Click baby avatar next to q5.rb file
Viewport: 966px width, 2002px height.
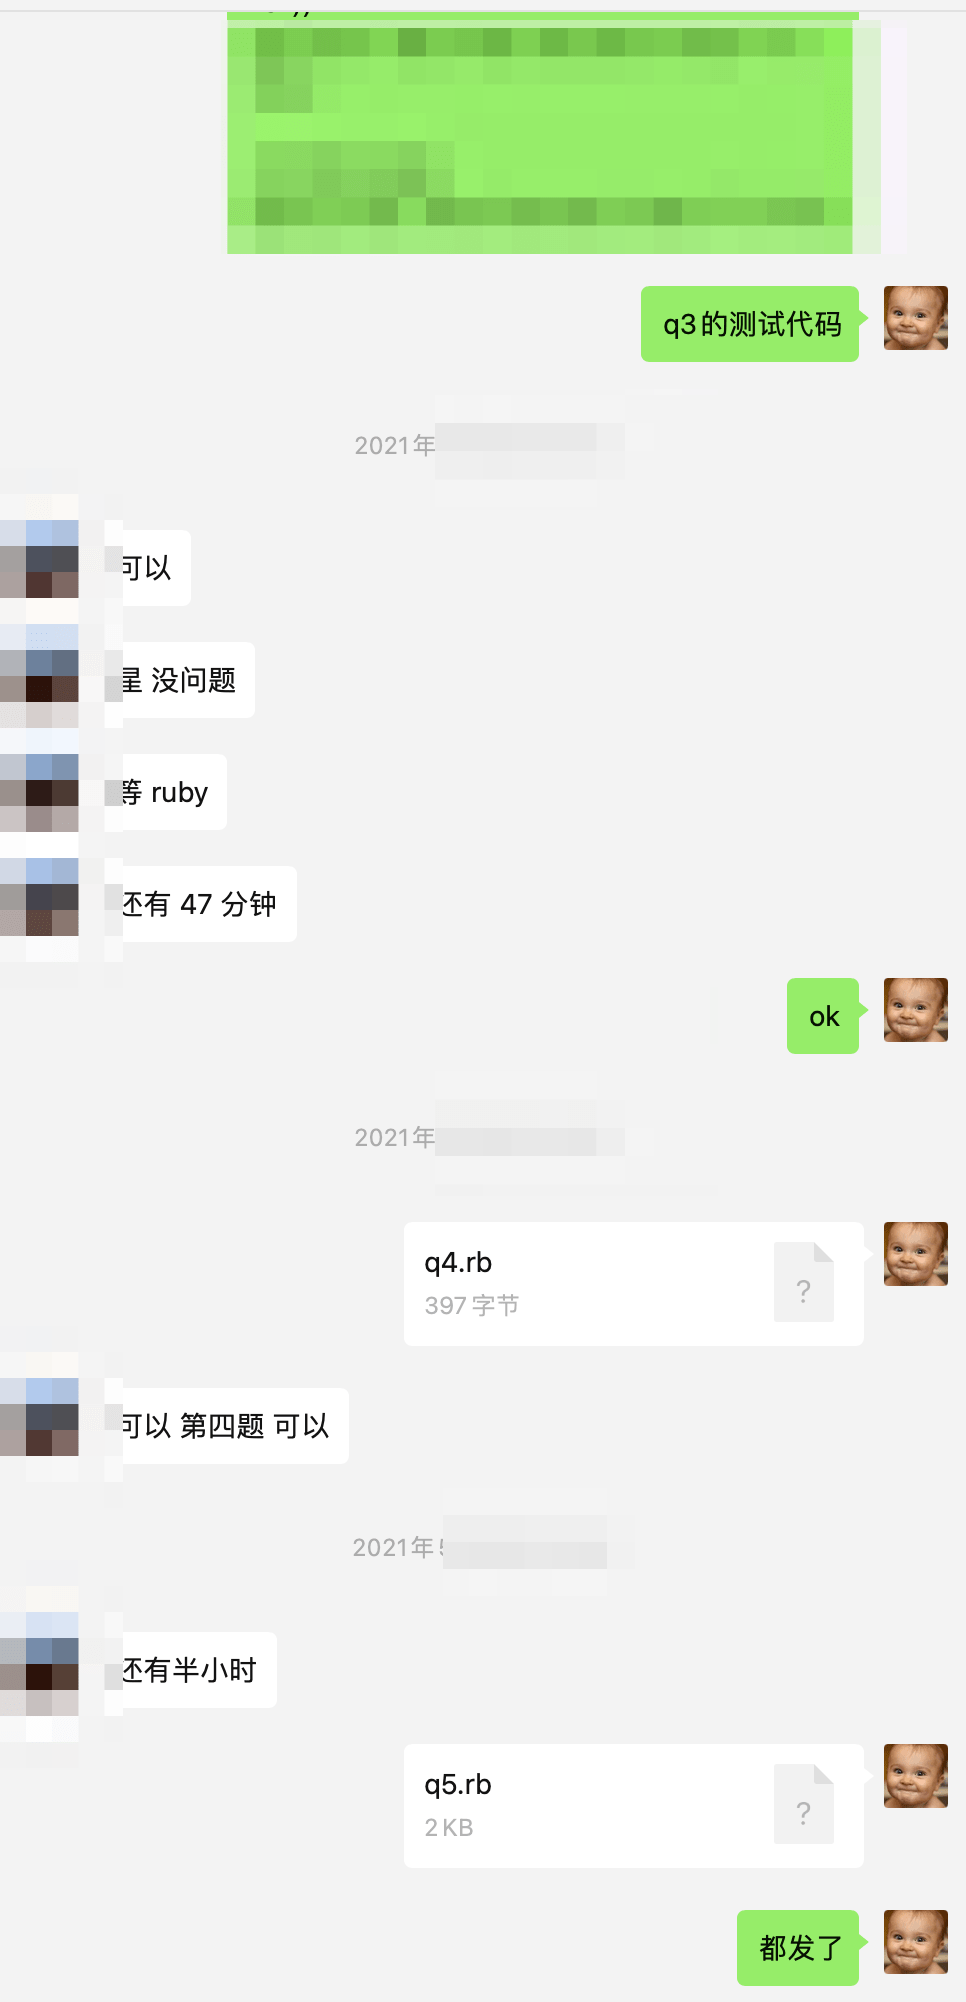point(915,1776)
